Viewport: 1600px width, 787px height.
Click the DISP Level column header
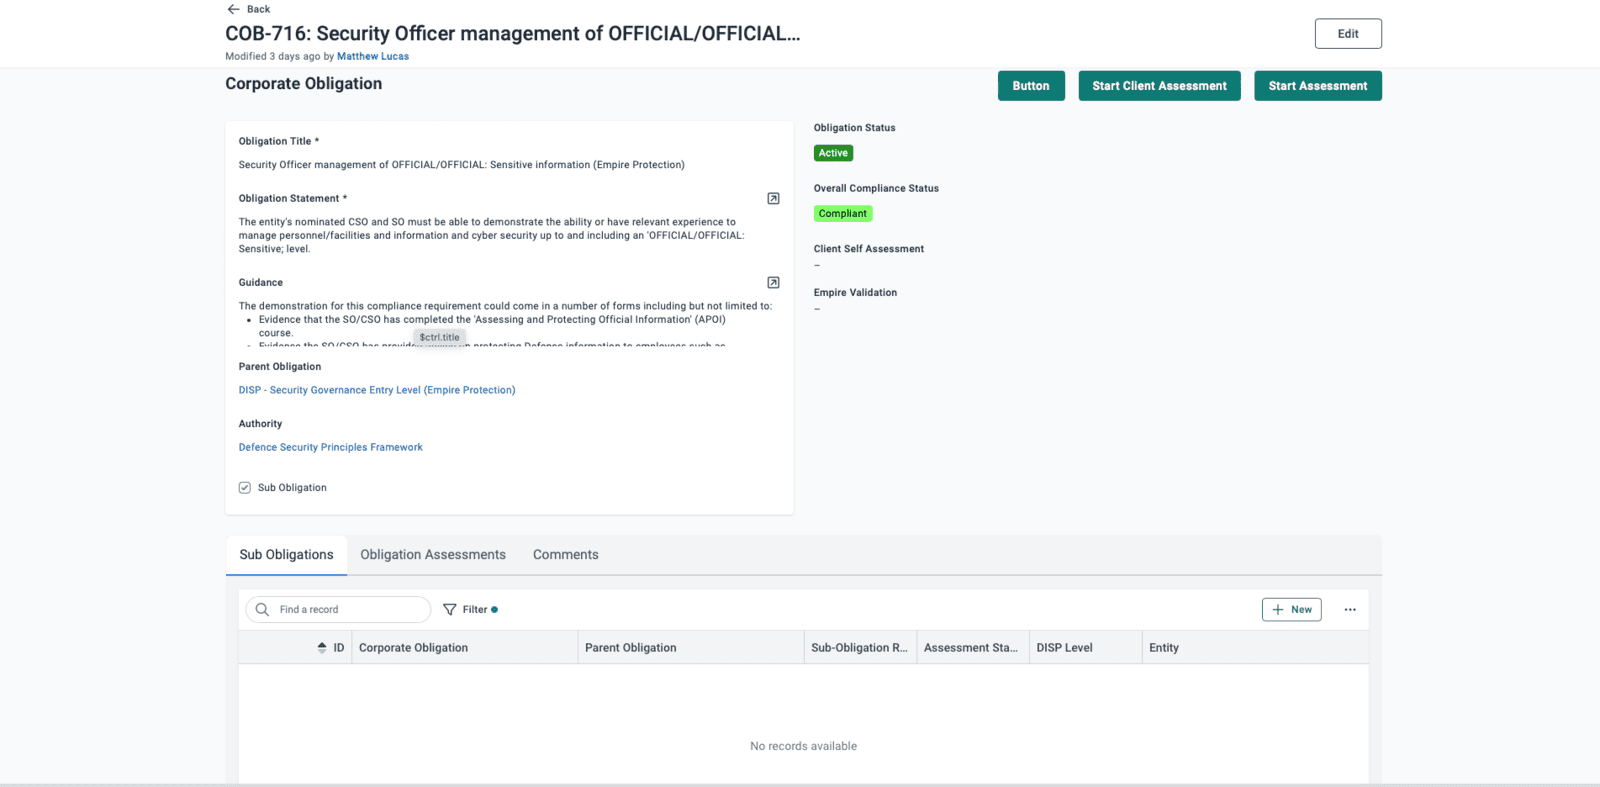pos(1064,648)
